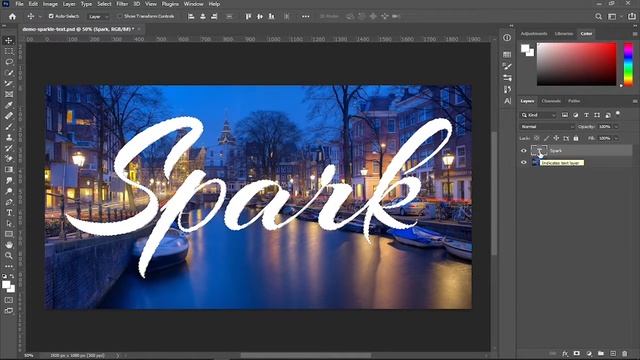Click the foreground color swatch in toolbox
The height and width of the screenshot is (360, 640).
6,285
